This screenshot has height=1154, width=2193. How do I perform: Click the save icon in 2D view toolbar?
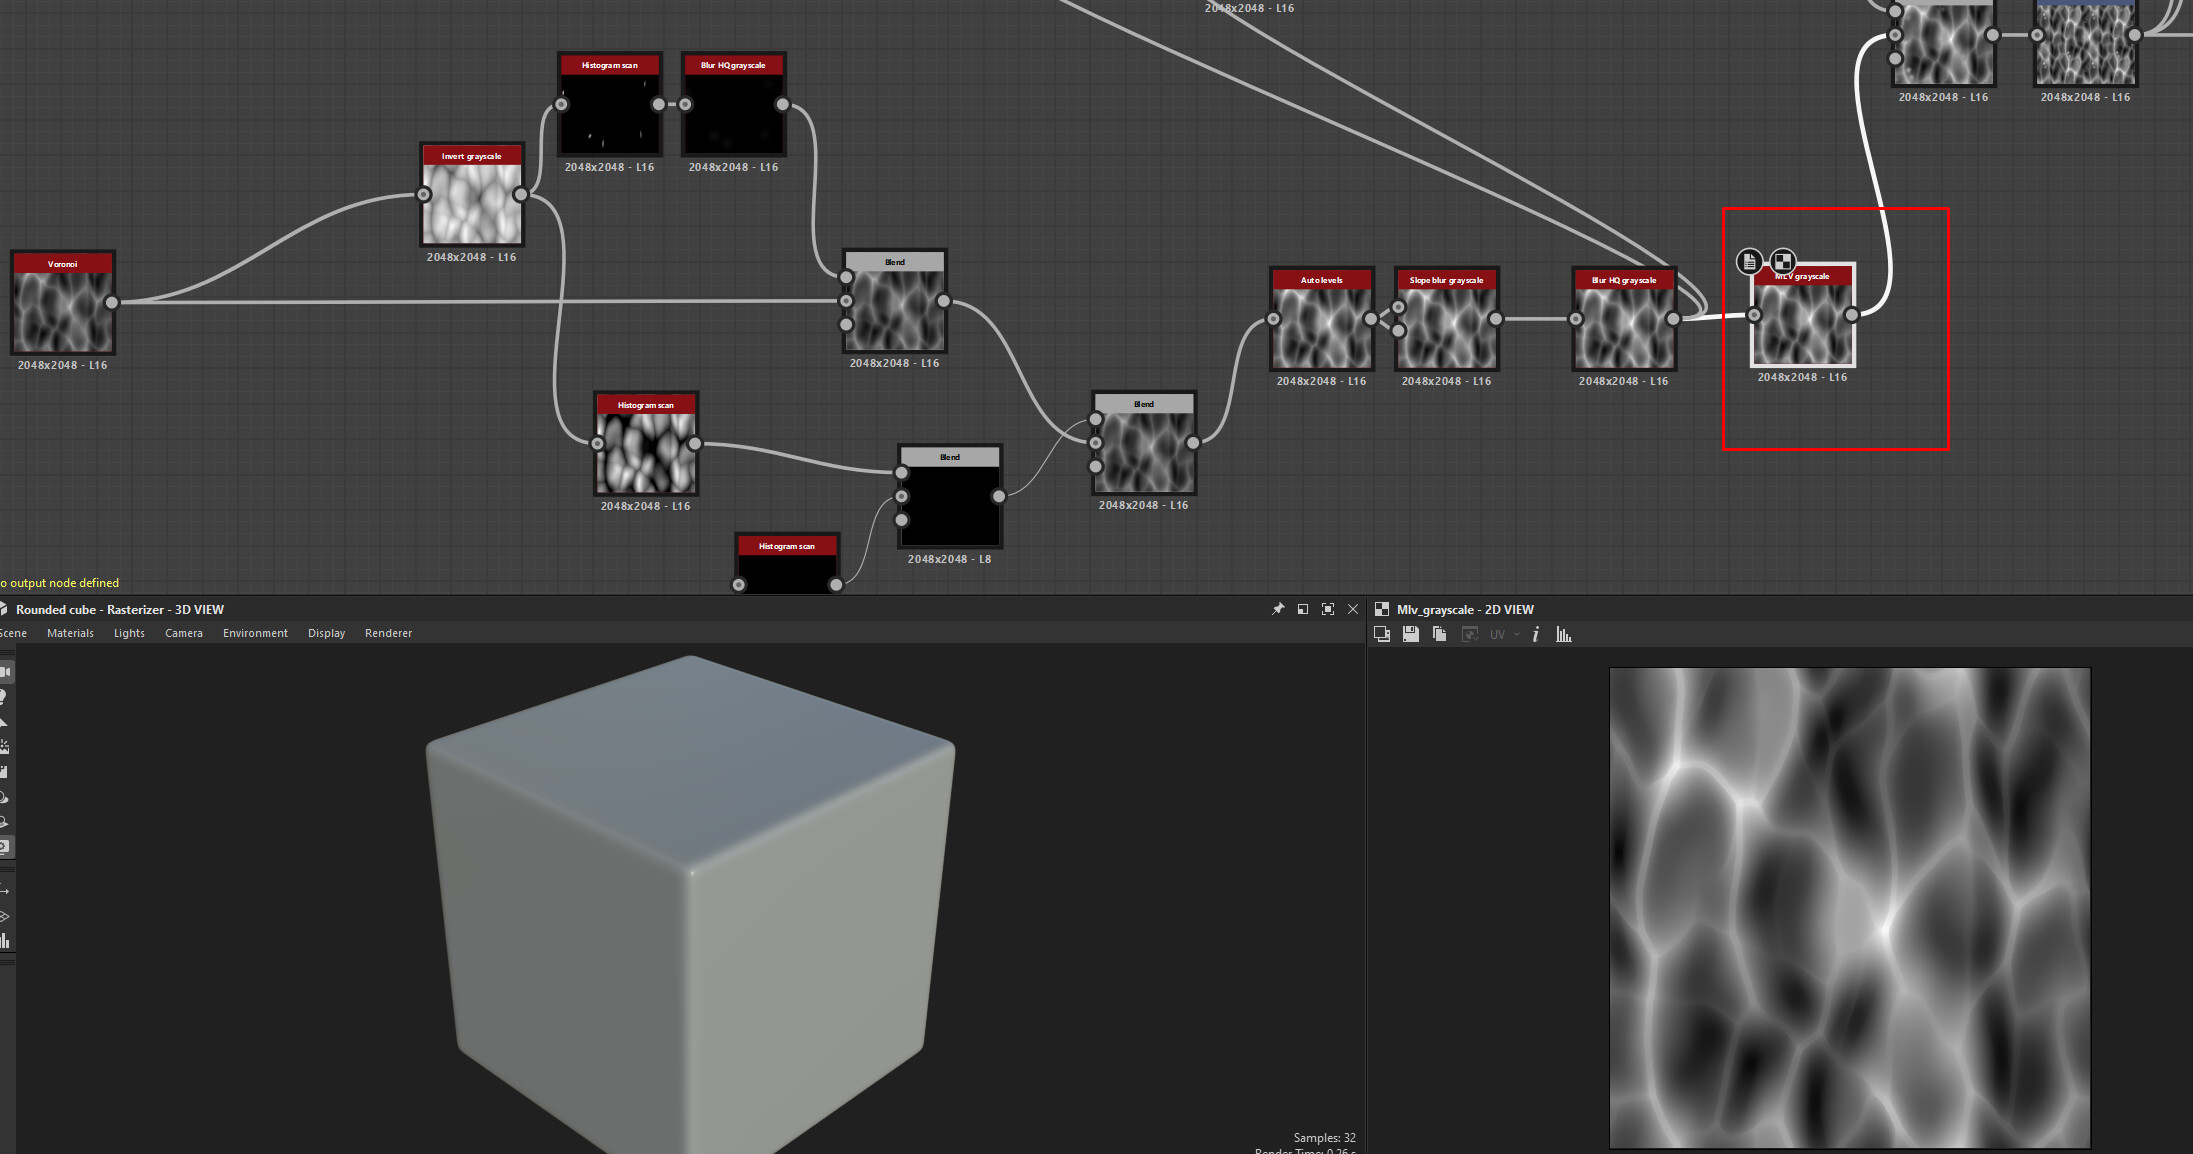coord(1410,634)
